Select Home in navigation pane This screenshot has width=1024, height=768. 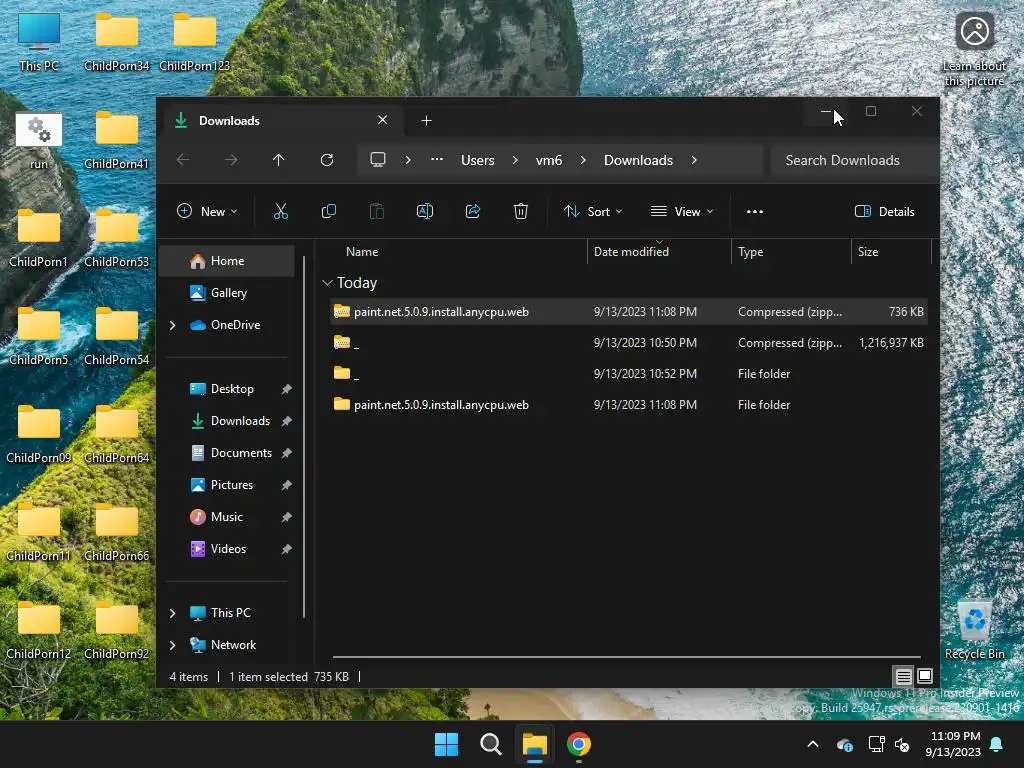pos(227,261)
